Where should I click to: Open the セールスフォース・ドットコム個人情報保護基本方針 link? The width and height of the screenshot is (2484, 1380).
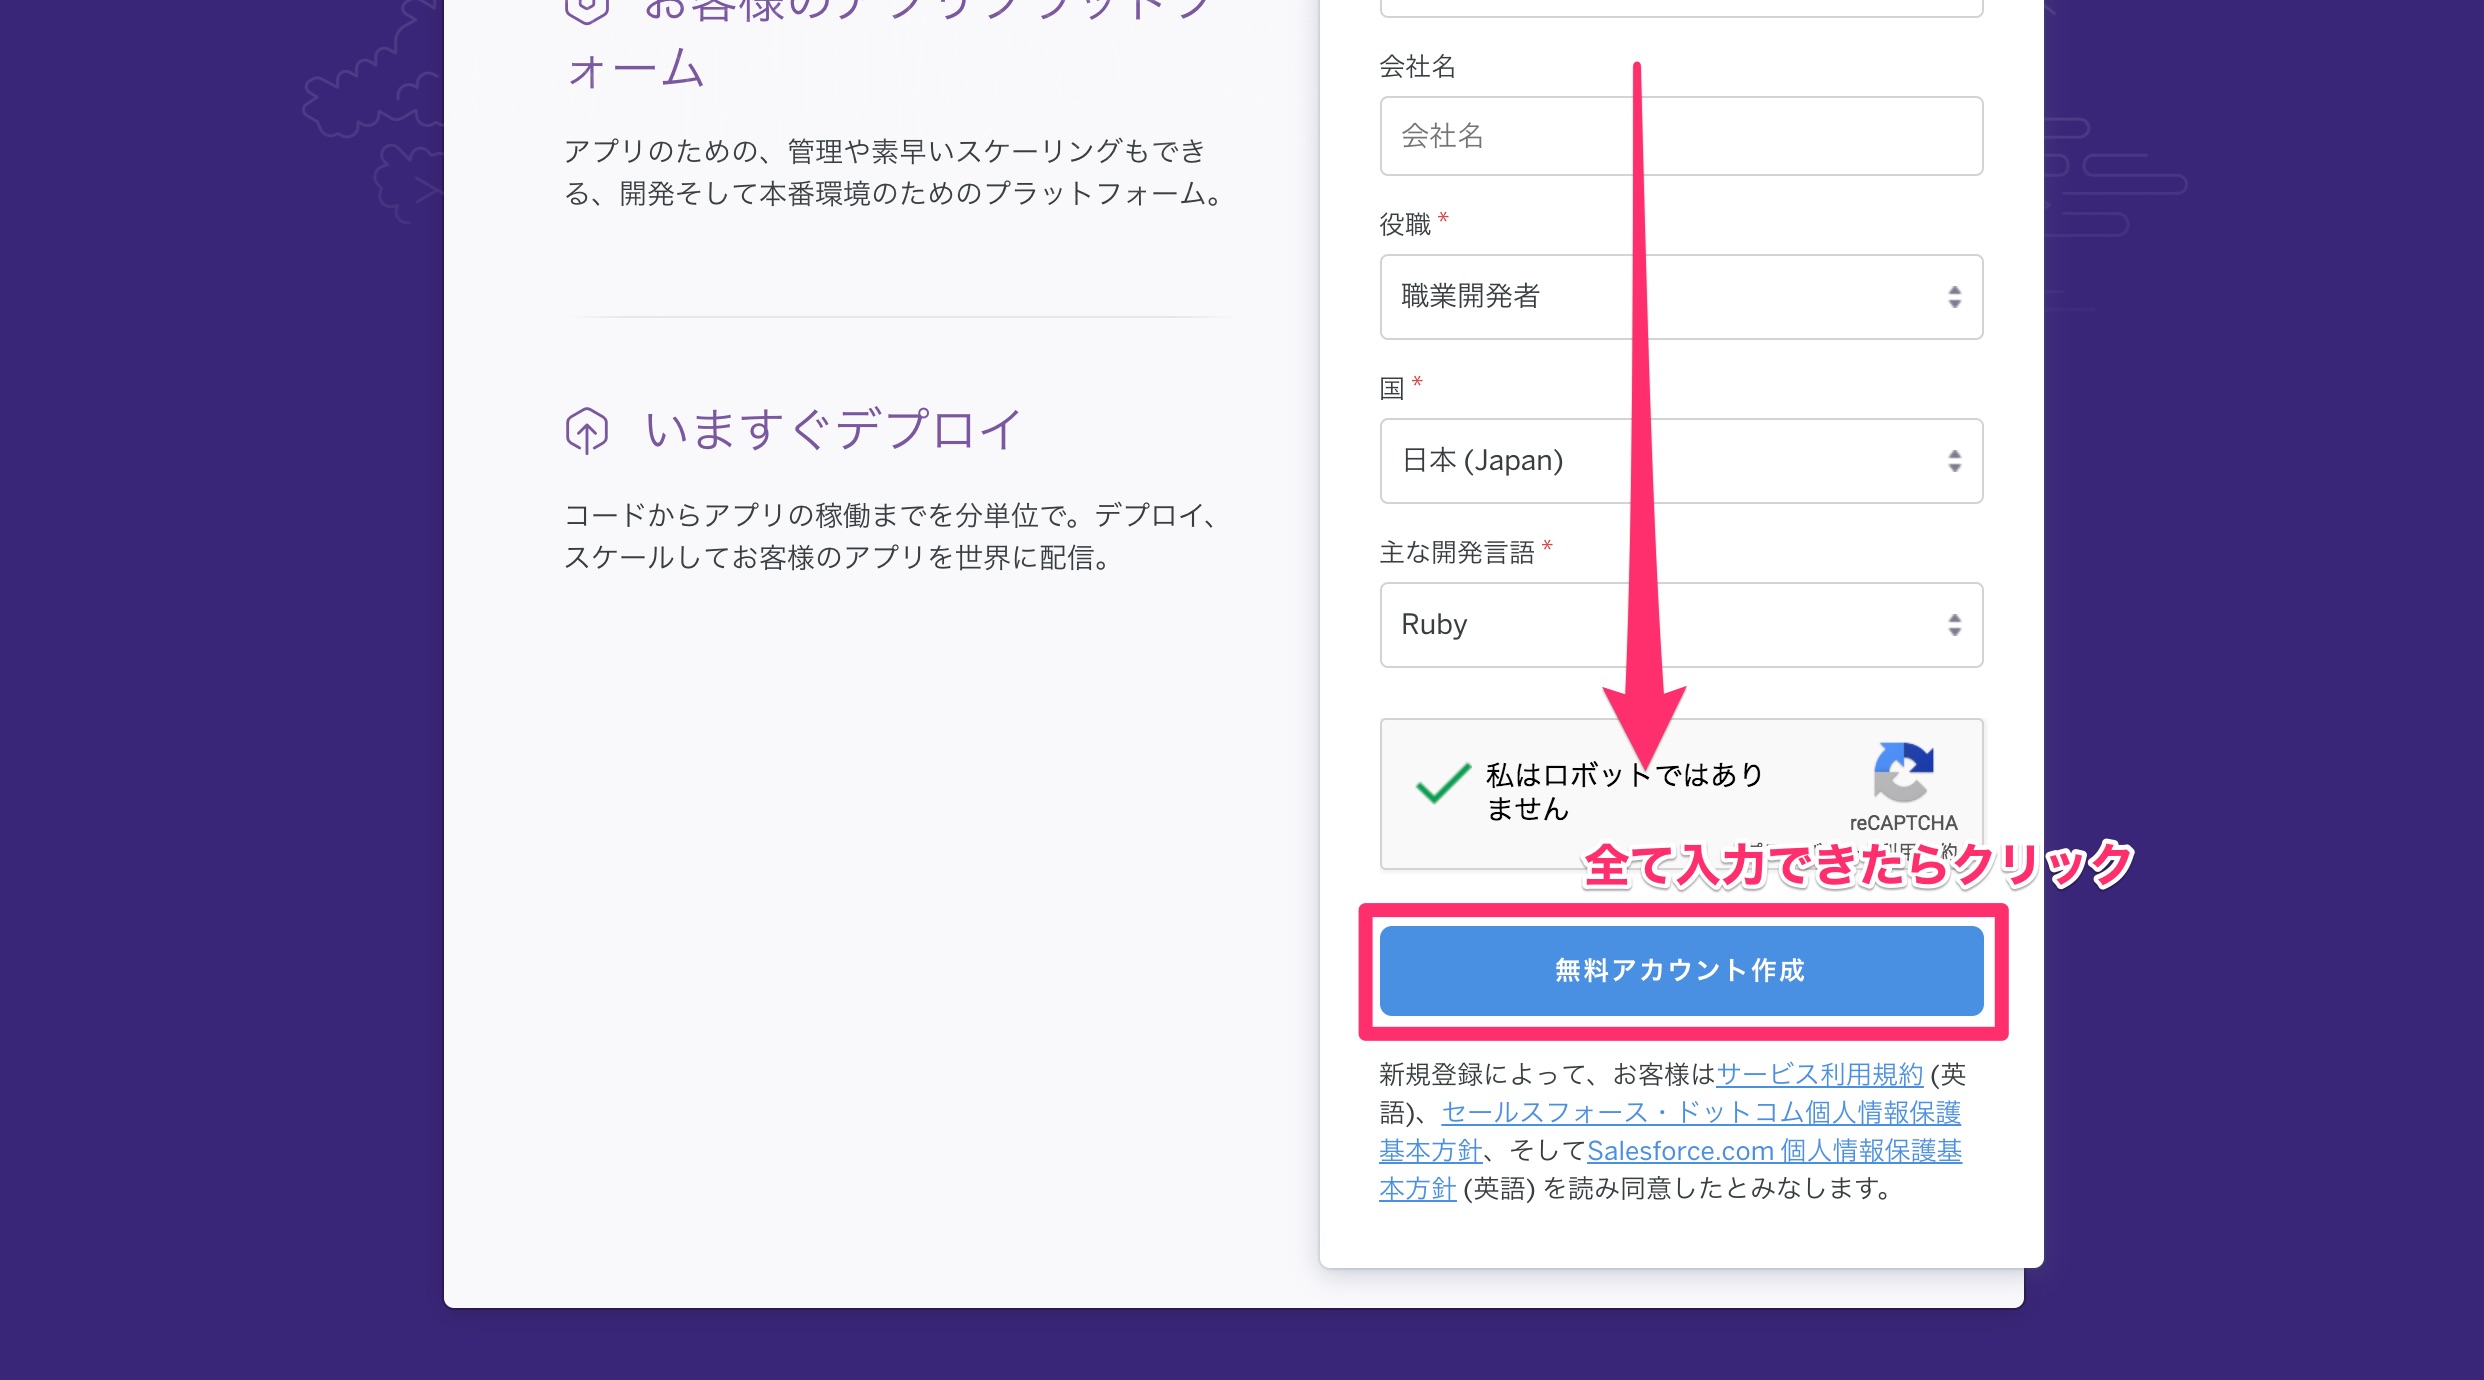click(1670, 1132)
